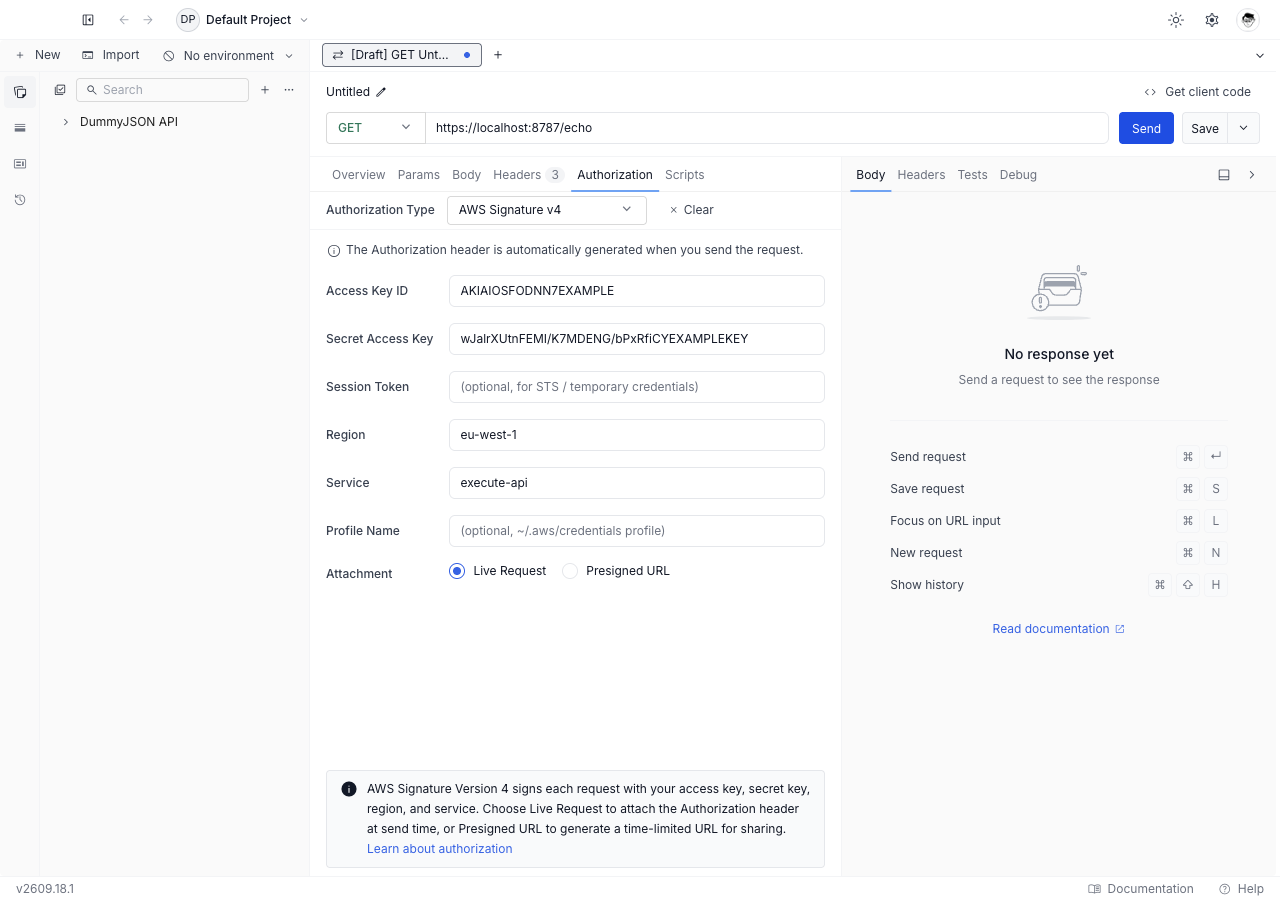
Task: Open the Documentation link in footer
Action: click(x=1140, y=889)
